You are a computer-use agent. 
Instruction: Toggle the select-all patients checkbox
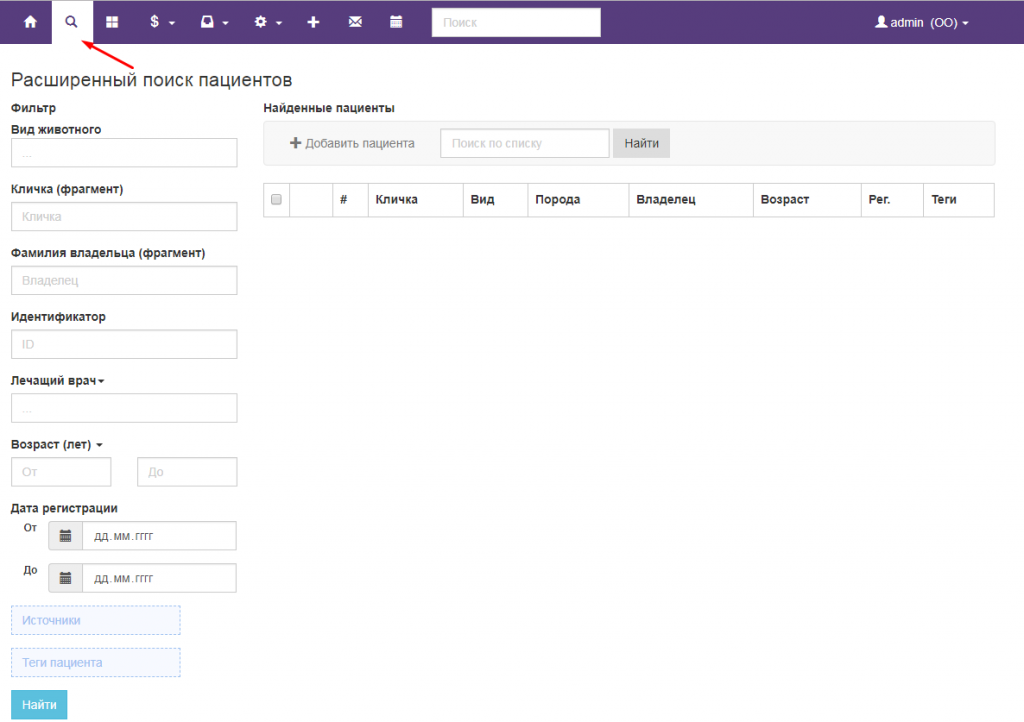pyautogui.click(x=276, y=200)
